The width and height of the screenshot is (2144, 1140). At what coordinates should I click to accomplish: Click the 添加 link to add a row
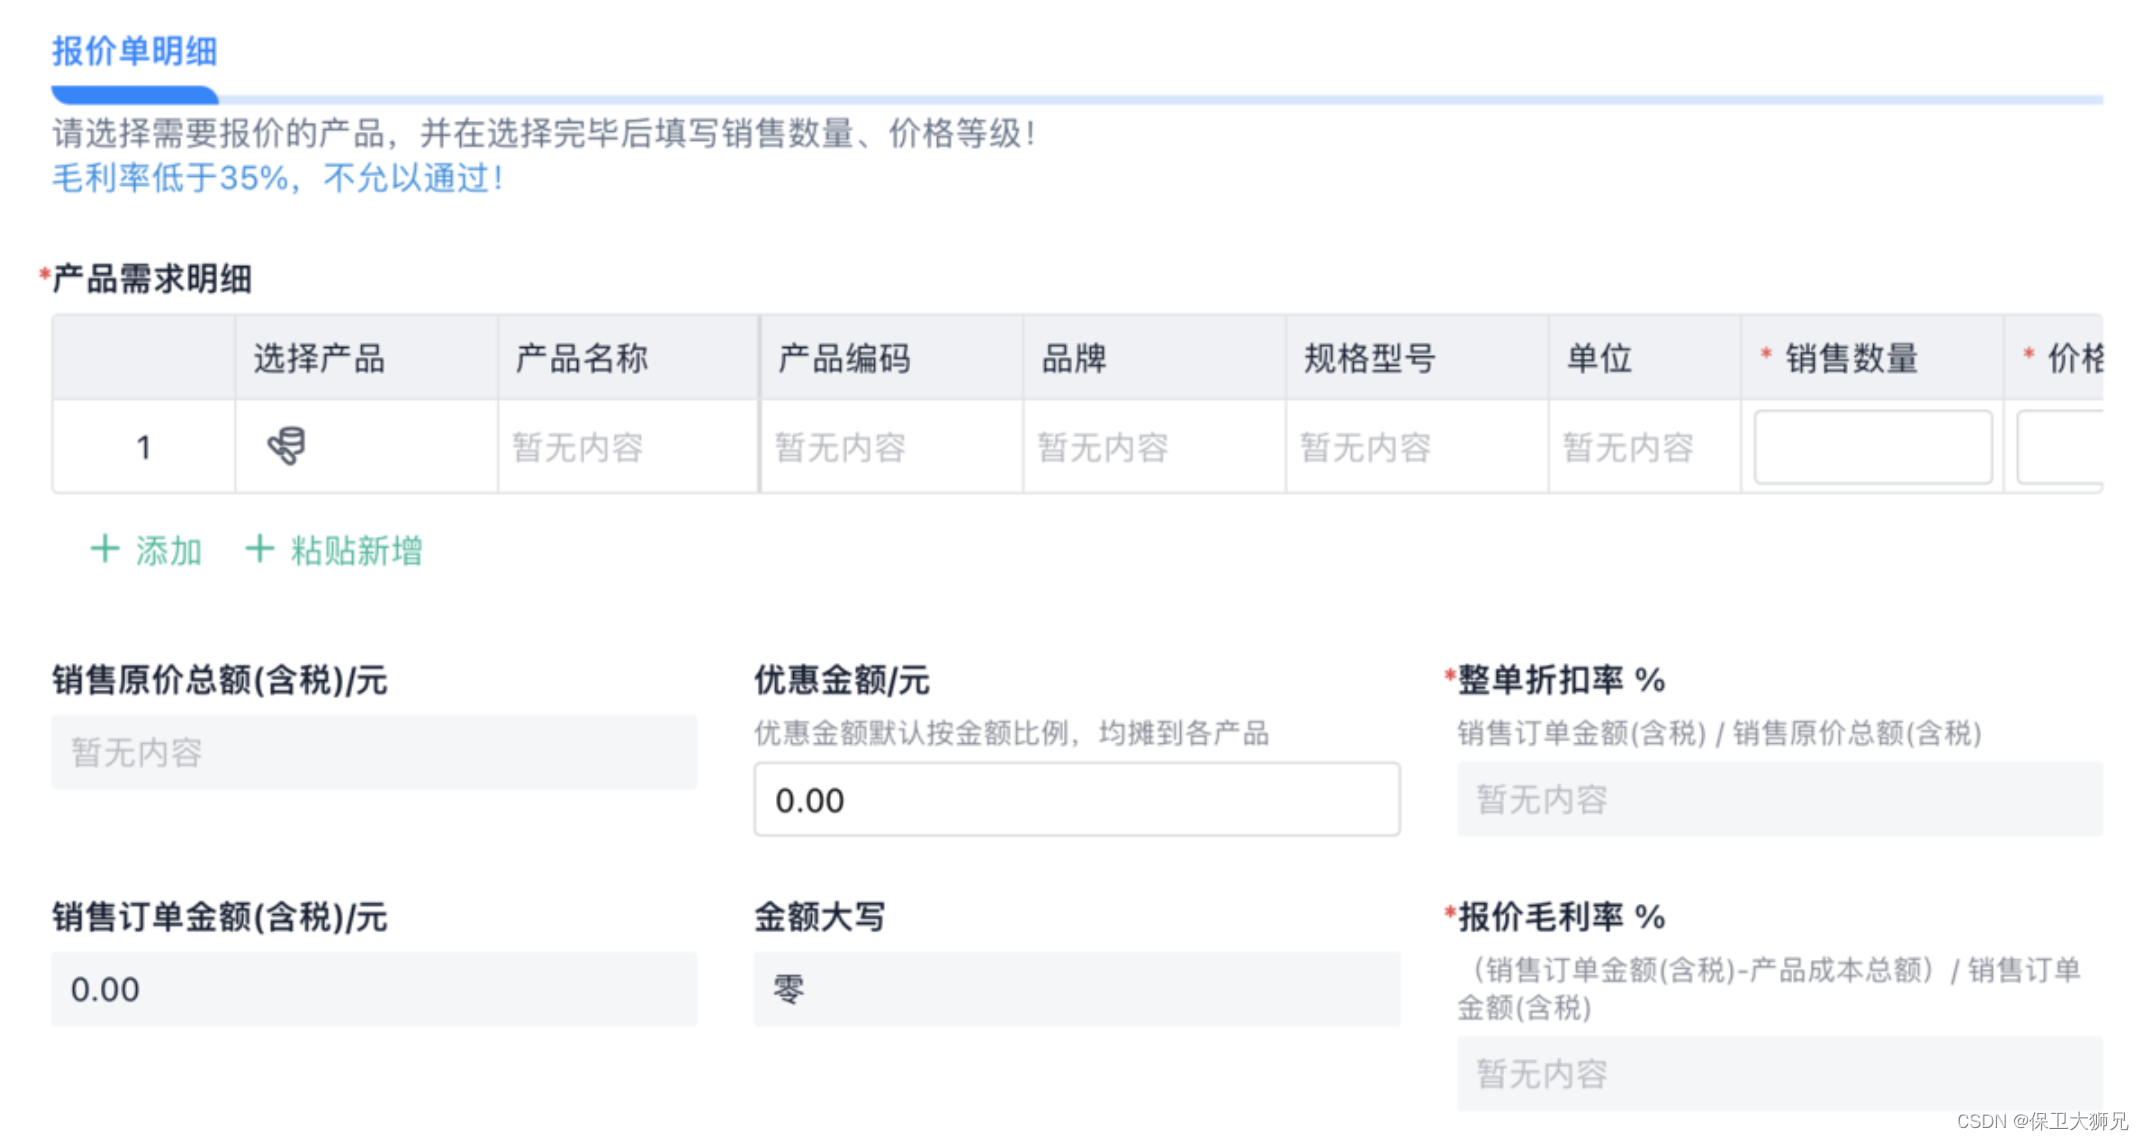point(168,551)
